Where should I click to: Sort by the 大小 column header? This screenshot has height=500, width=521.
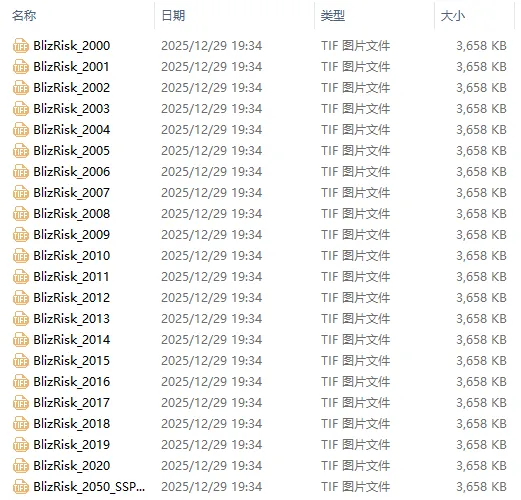tap(453, 16)
